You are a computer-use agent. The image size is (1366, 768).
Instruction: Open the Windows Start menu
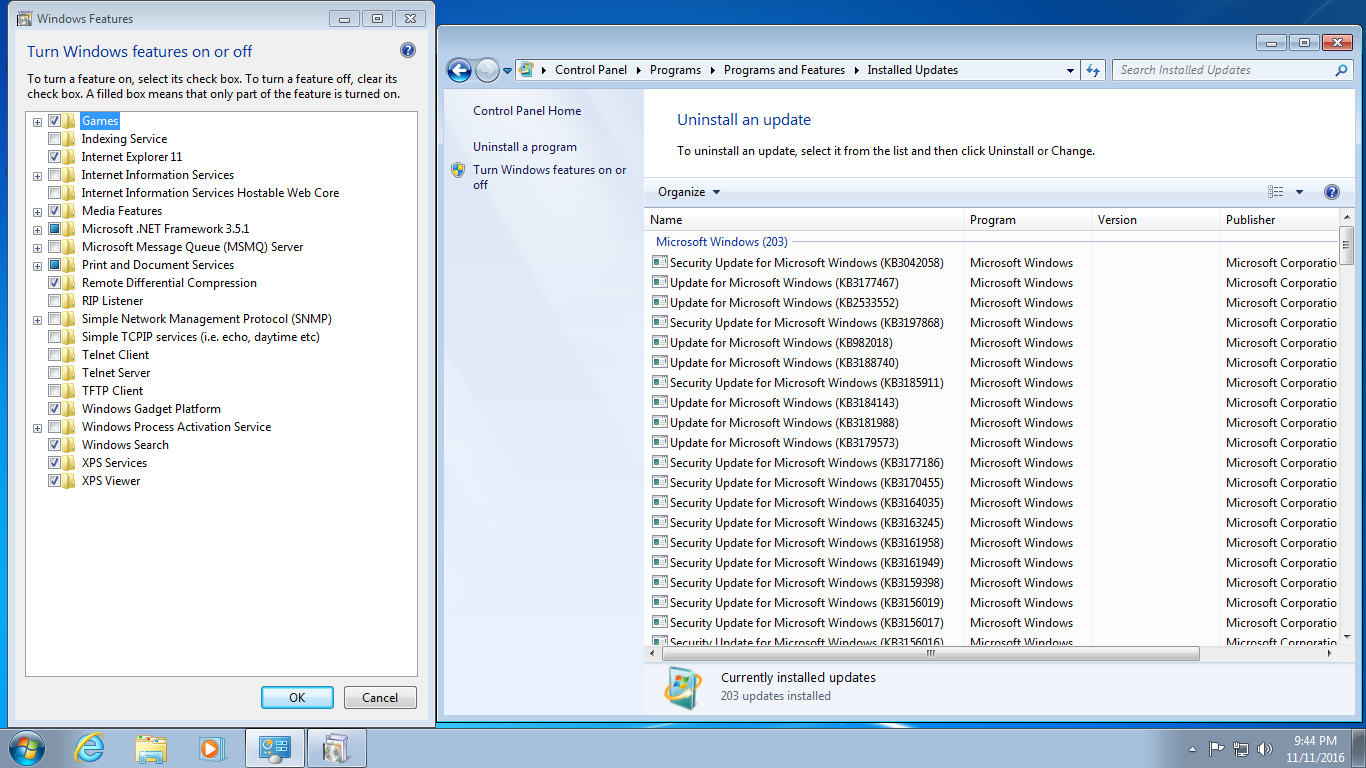(27, 748)
